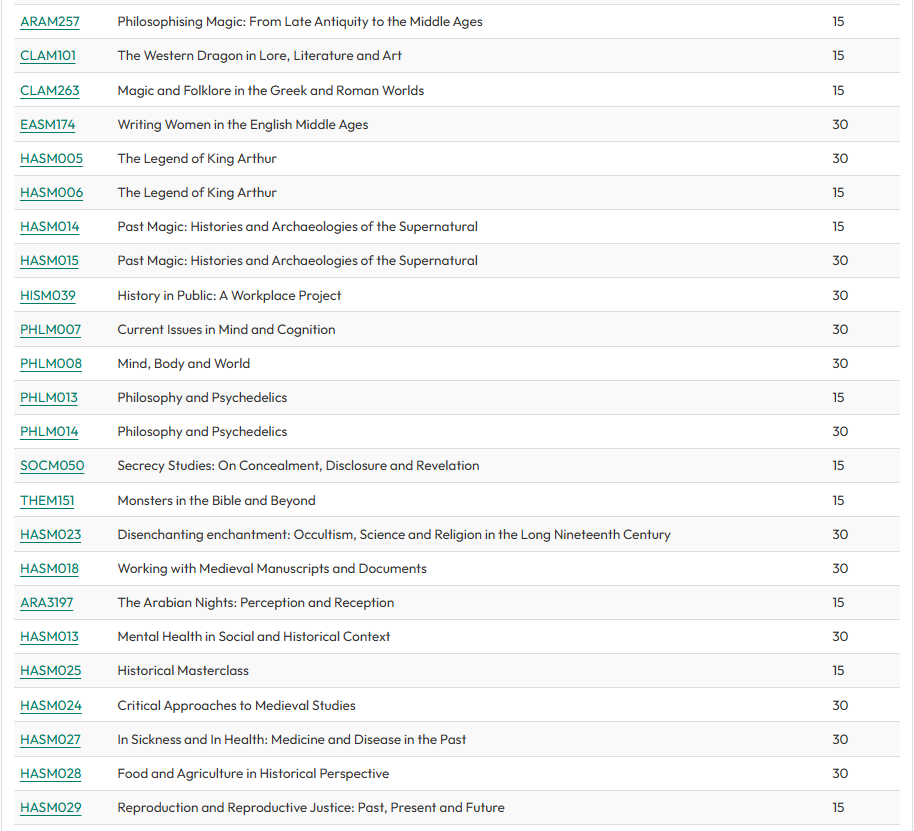Click the HASM023 module code
Image resolution: width=914 pixels, height=831 pixels.
pos(51,535)
